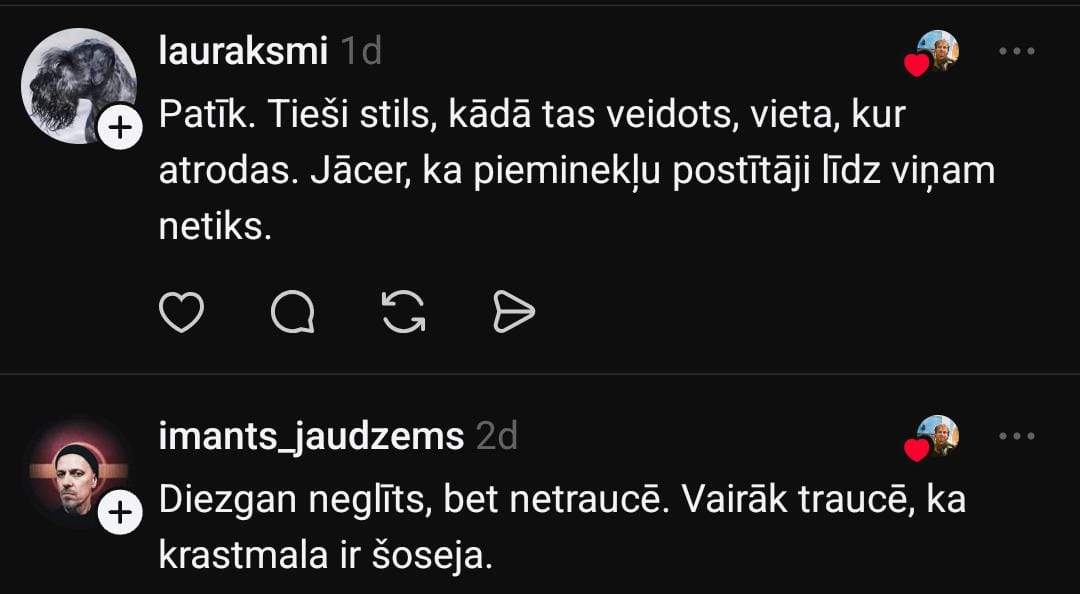
Task: Share lauraksmi's comment via the paper plane icon
Action: pos(514,313)
